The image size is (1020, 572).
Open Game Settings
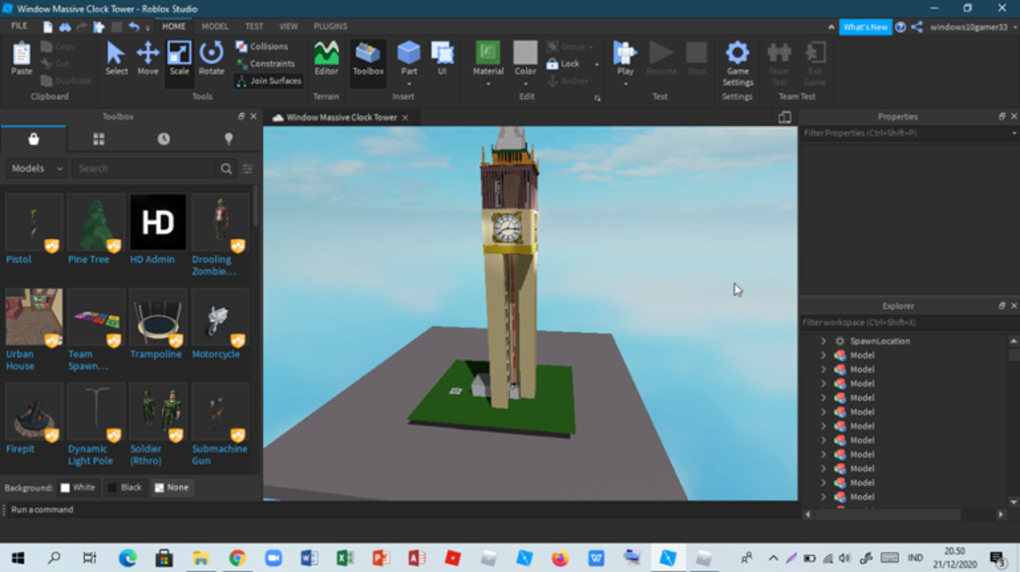(737, 63)
